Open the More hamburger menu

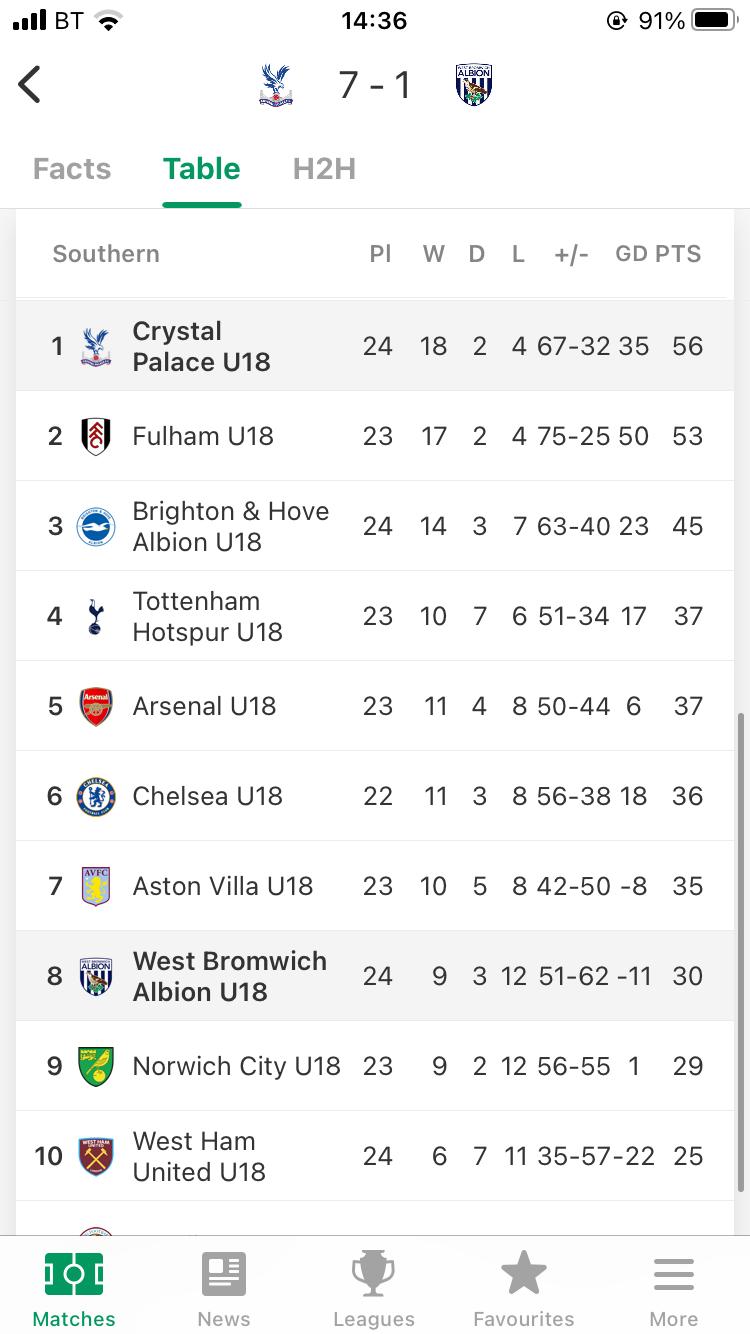click(x=674, y=1275)
